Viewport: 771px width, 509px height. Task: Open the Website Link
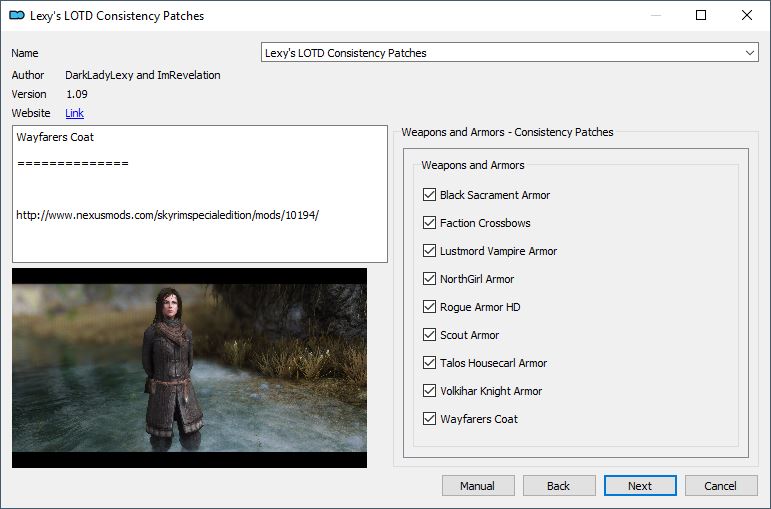74,113
